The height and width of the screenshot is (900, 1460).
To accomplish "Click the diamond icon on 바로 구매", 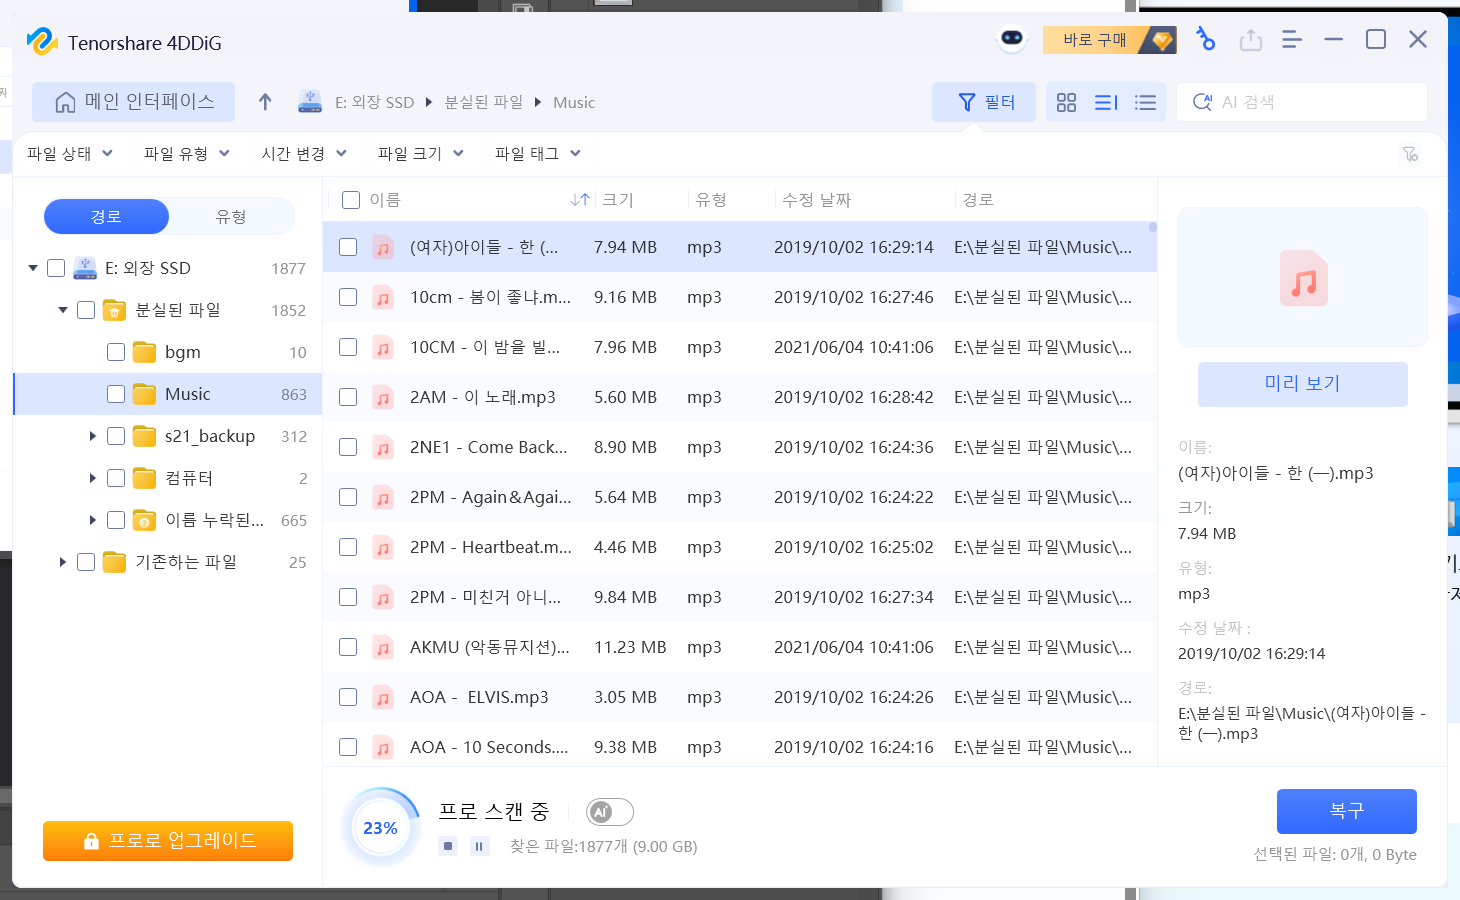I will pos(1161,40).
